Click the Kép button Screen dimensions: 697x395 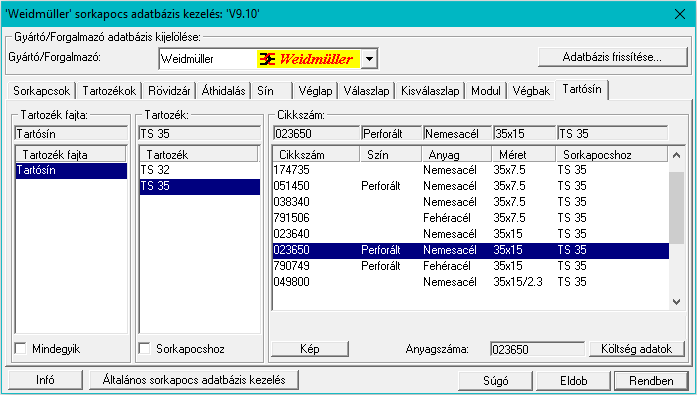(310, 349)
